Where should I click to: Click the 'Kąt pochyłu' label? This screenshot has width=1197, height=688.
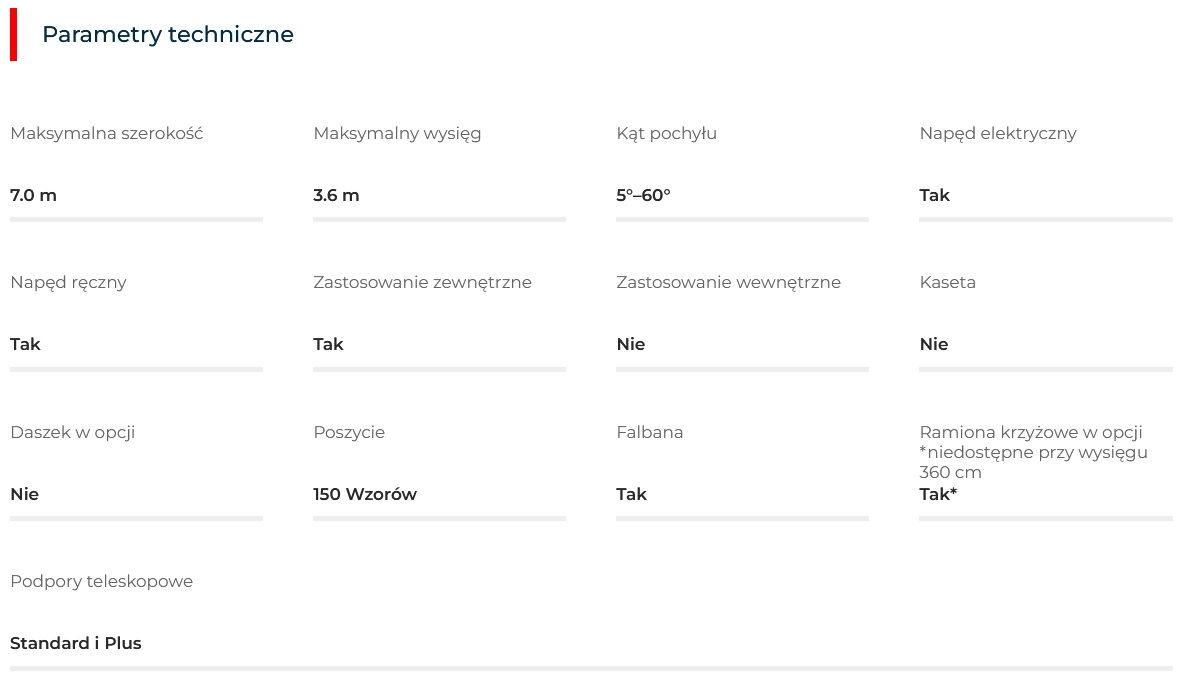point(666,134)
